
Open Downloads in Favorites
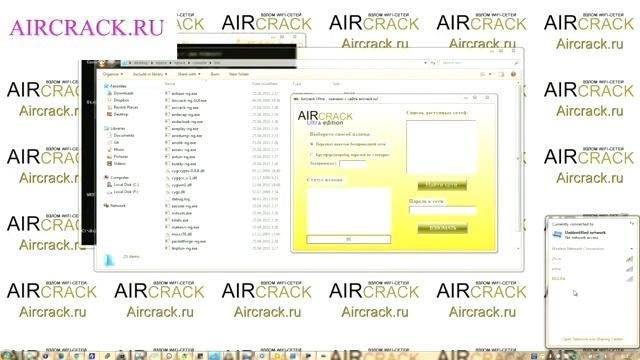point(123,93)
